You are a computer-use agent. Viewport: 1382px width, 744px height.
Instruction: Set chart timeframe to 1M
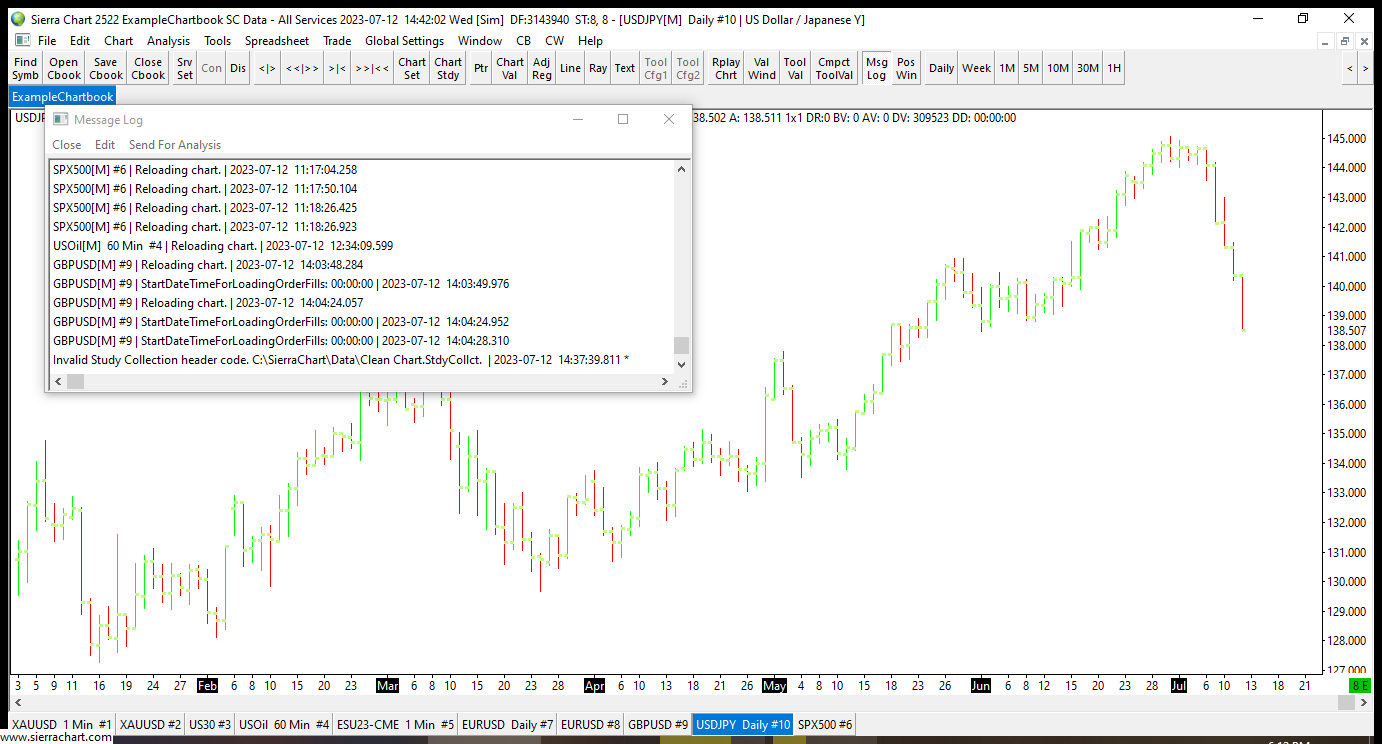(1007, 68)
